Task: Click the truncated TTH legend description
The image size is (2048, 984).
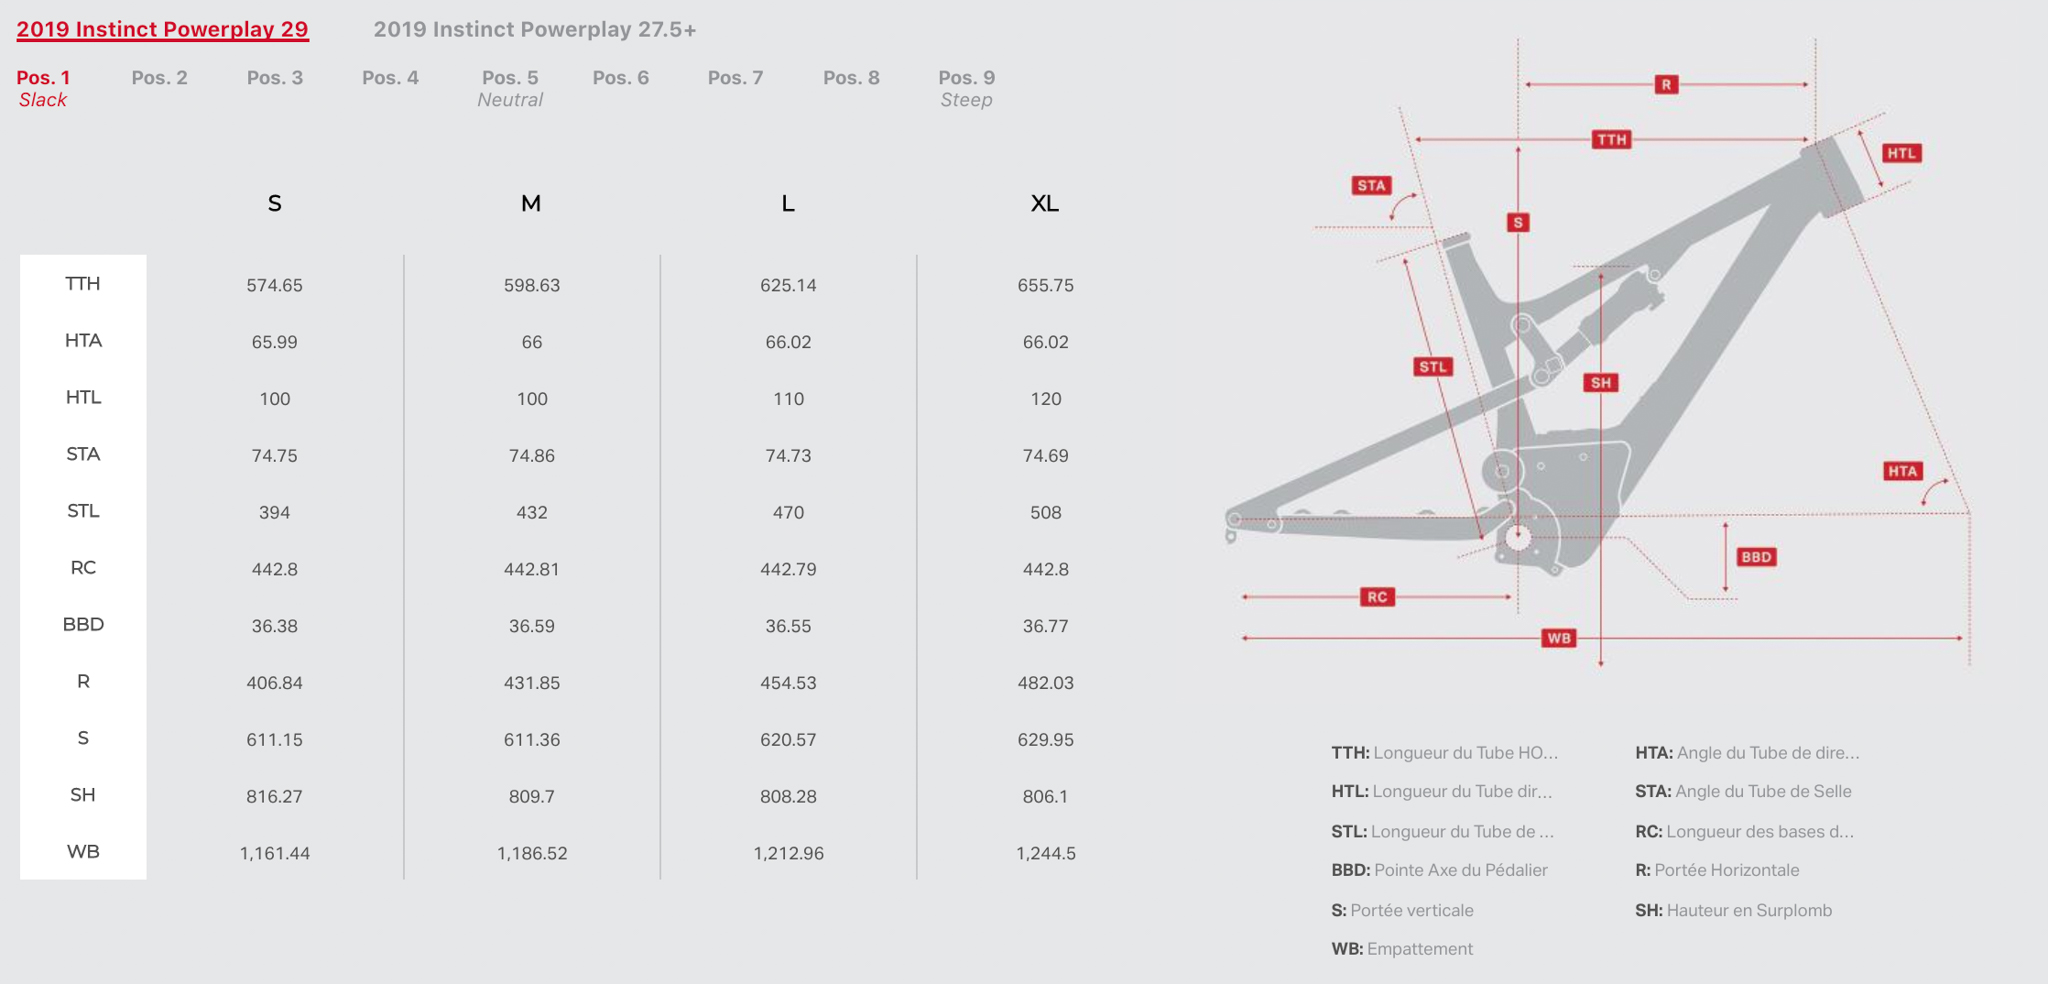Action: click(x=1444, y=753)
